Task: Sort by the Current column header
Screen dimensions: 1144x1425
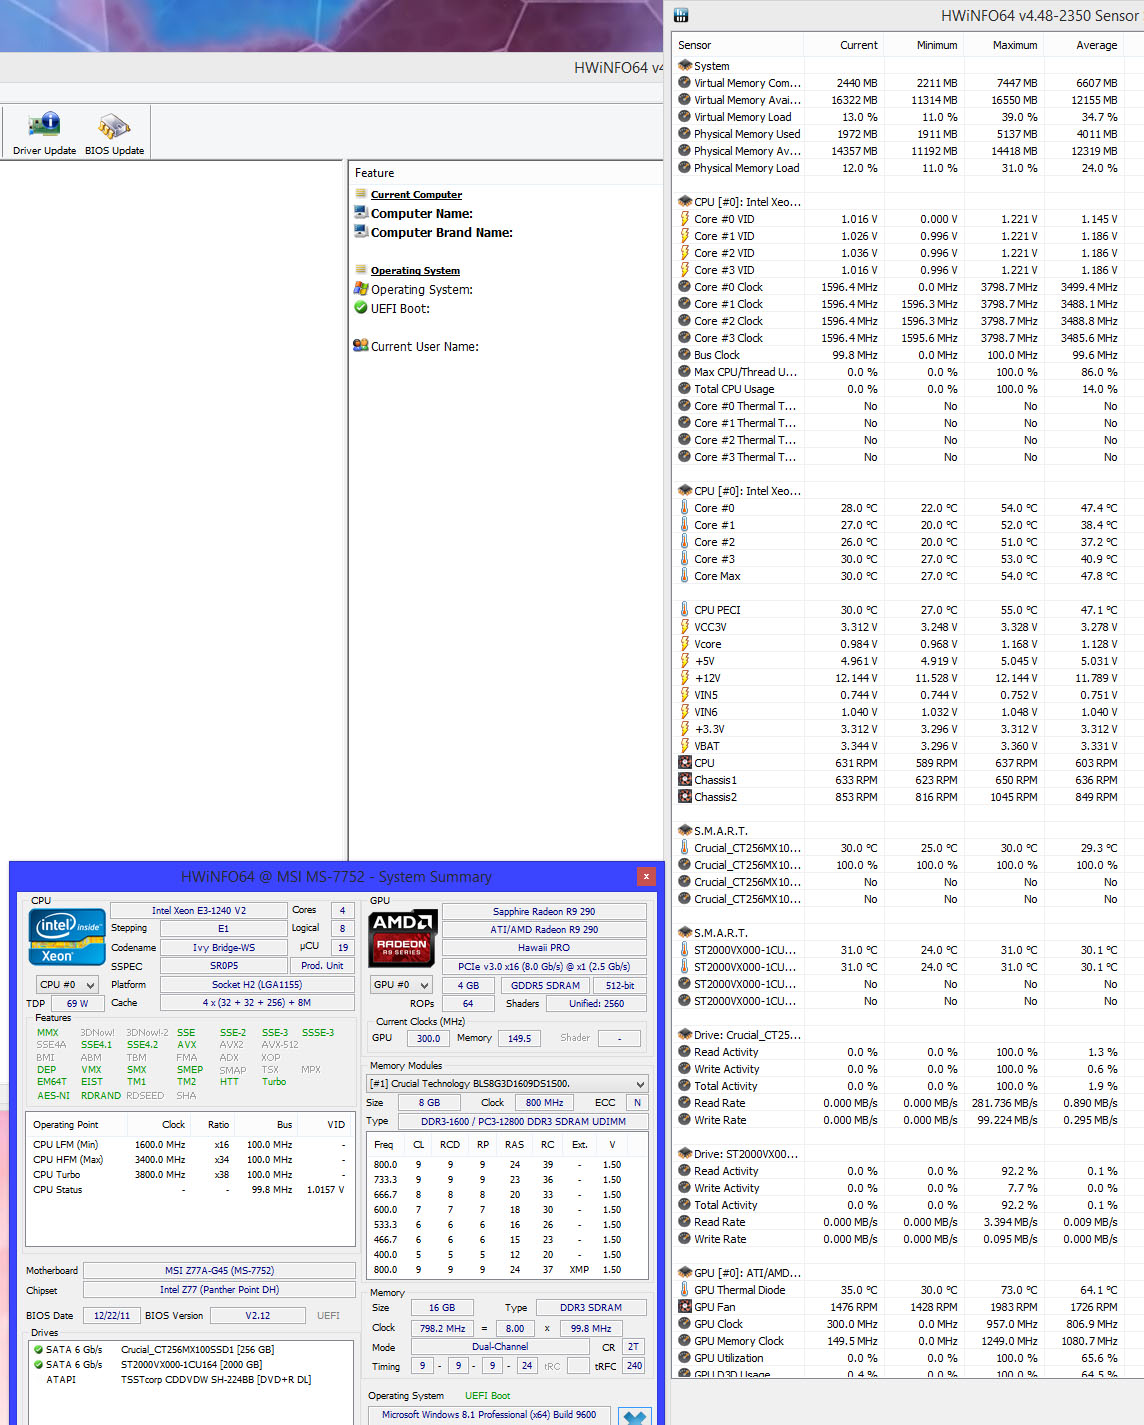Action: pos(843,45)
